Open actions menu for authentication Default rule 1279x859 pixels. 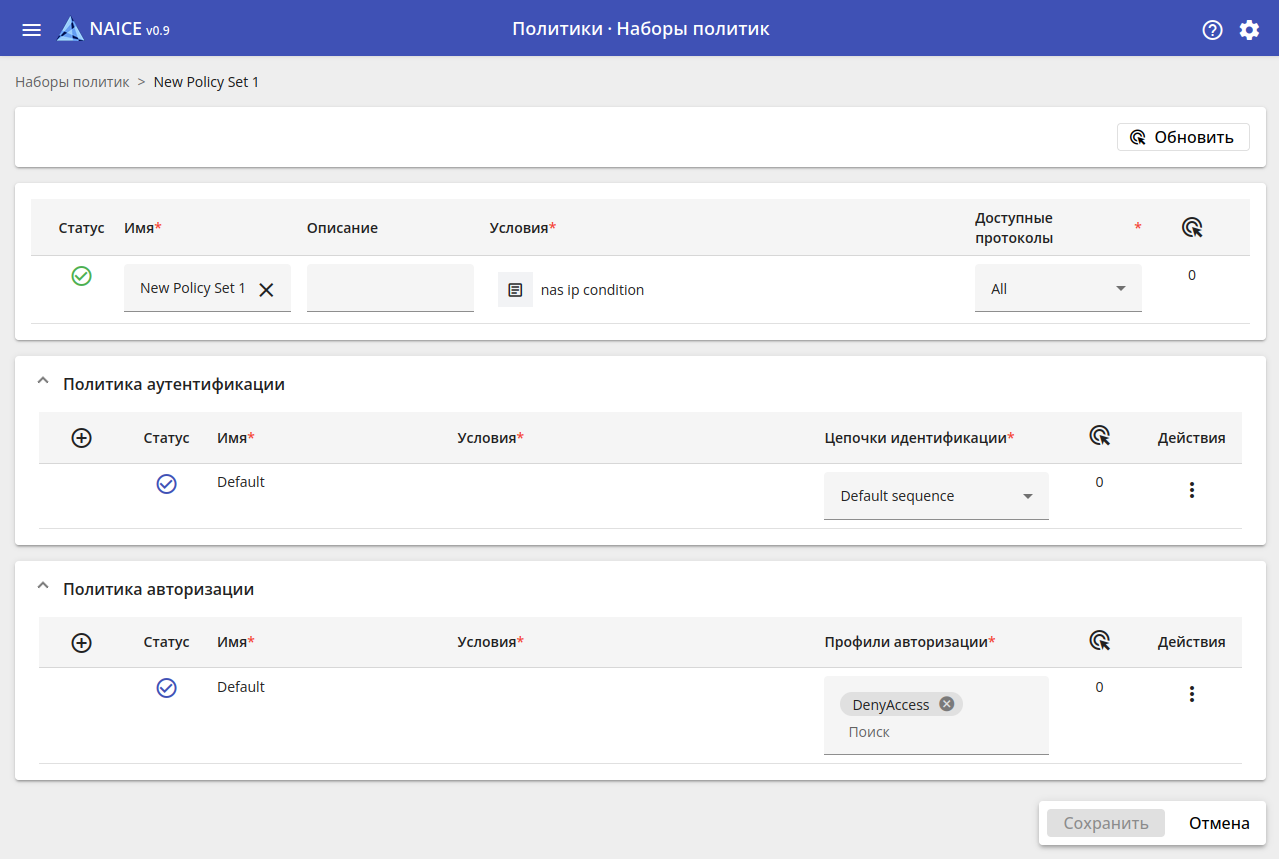click(1191, 490)
